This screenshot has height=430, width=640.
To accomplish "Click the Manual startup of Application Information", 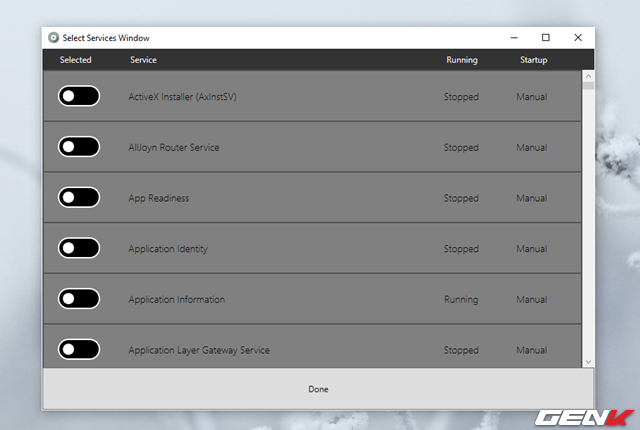I will click(532, 299).
